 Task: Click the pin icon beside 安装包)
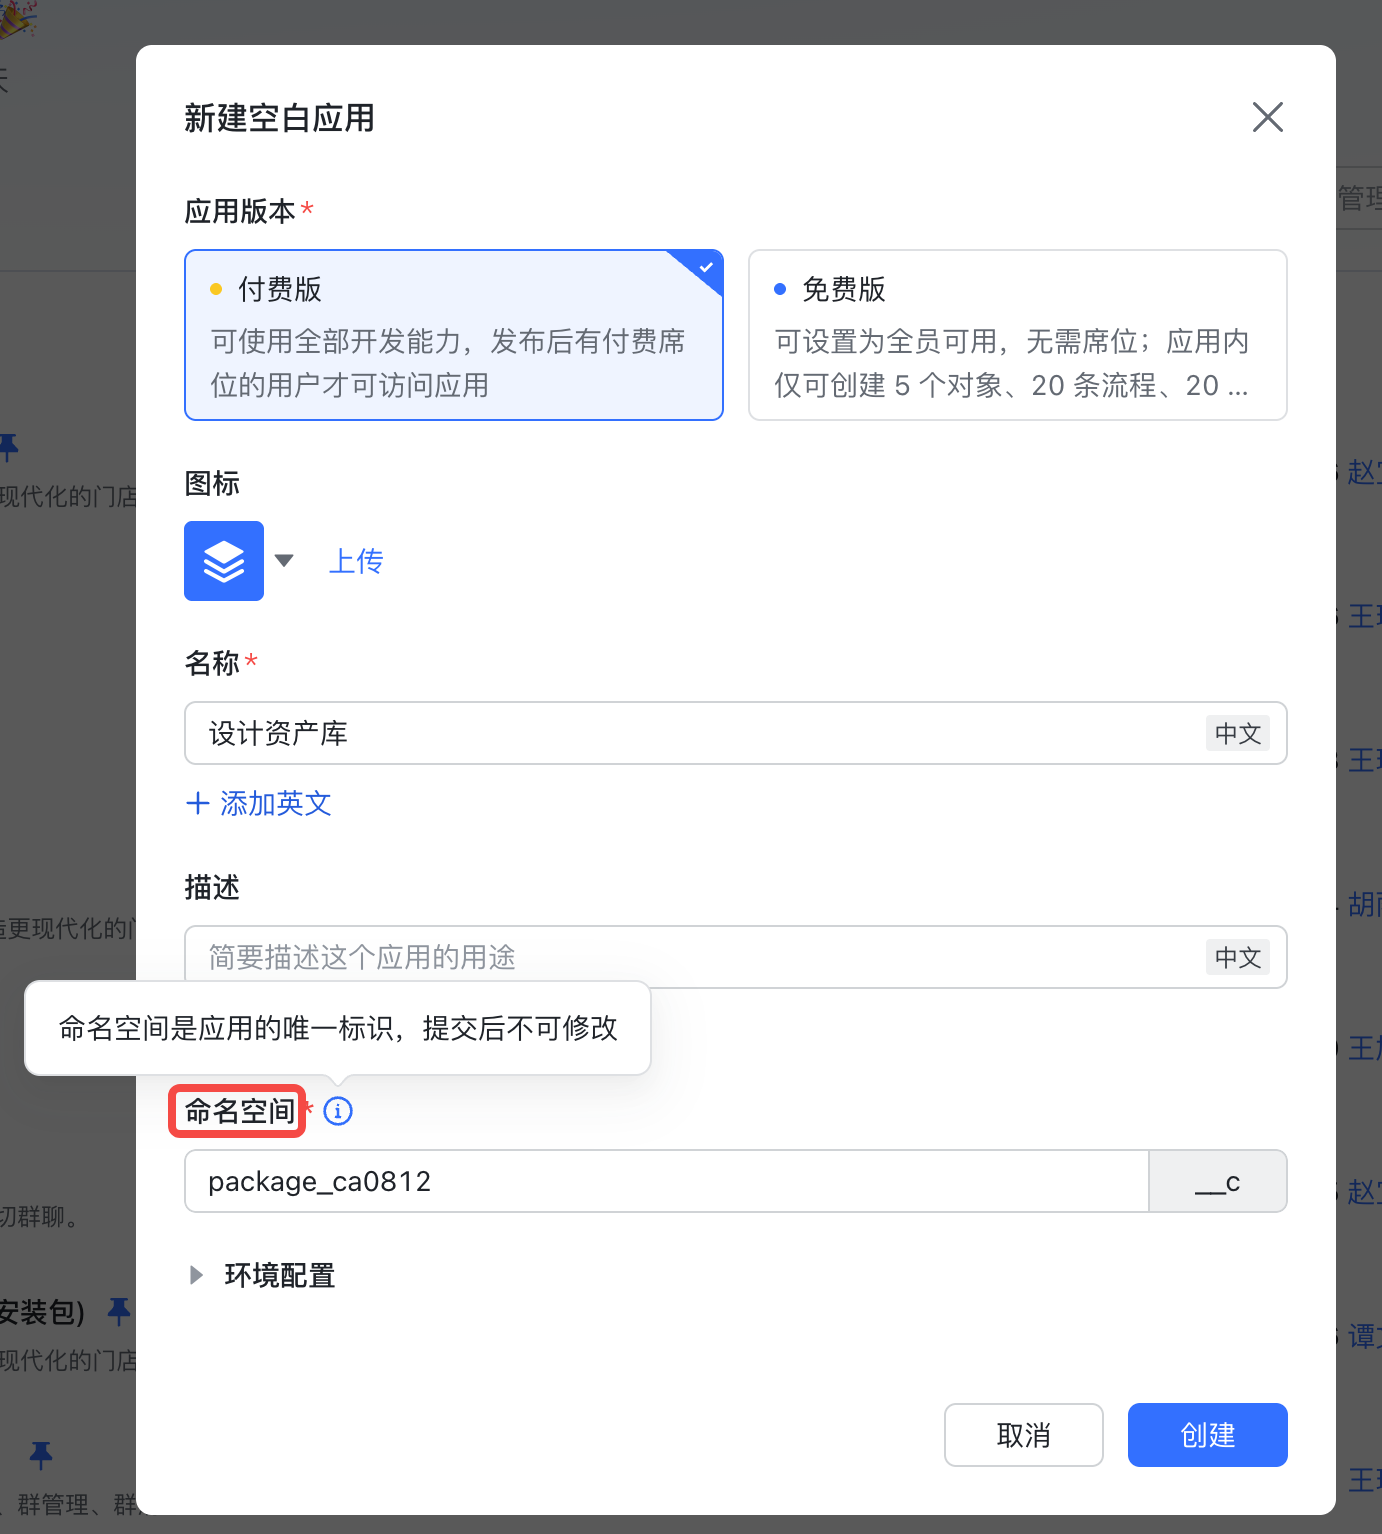[119, 1311]
